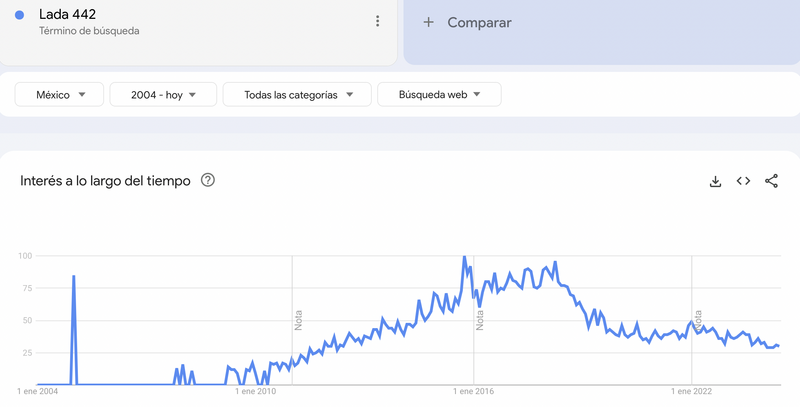800x407 pixels.
Task: Open the help icon next to chart title
Action: click(208, 180)
